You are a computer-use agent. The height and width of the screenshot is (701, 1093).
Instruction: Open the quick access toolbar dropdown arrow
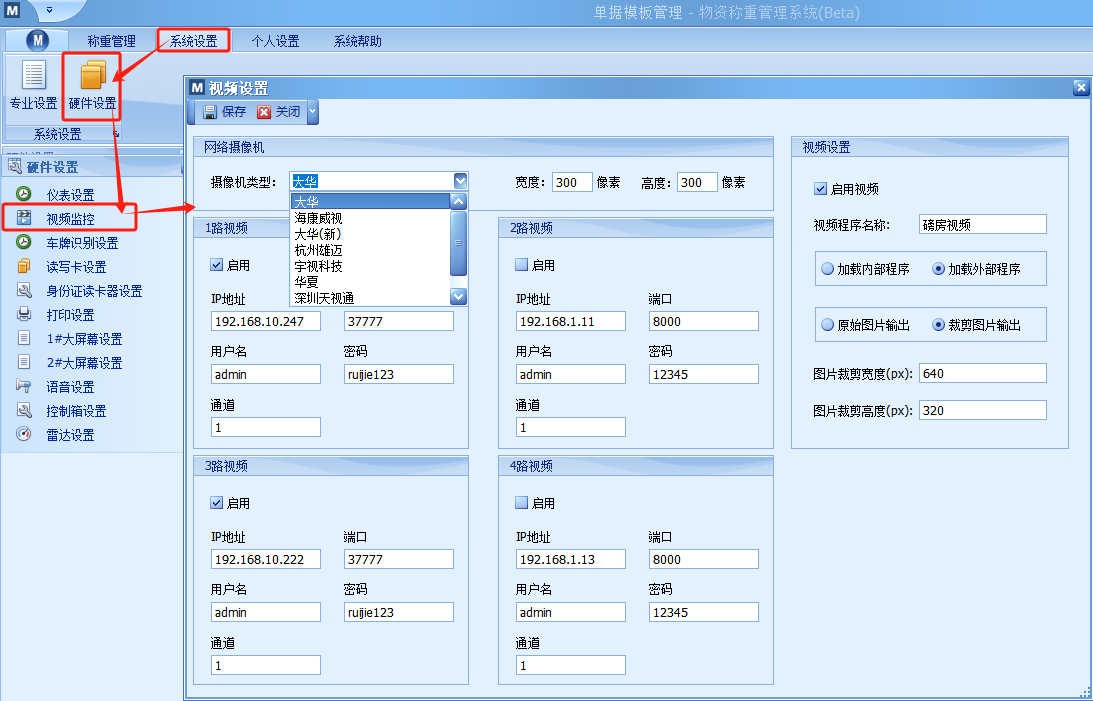click(49, 10)
